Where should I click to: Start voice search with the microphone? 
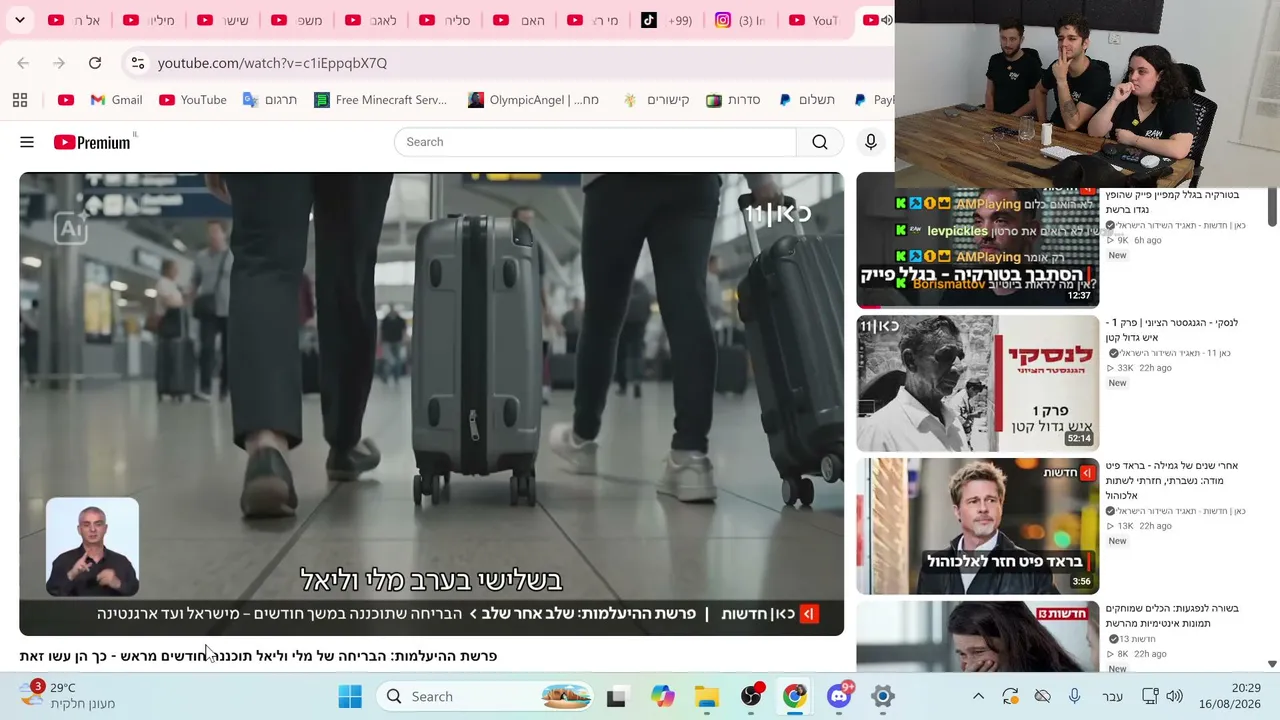(871, 142)
